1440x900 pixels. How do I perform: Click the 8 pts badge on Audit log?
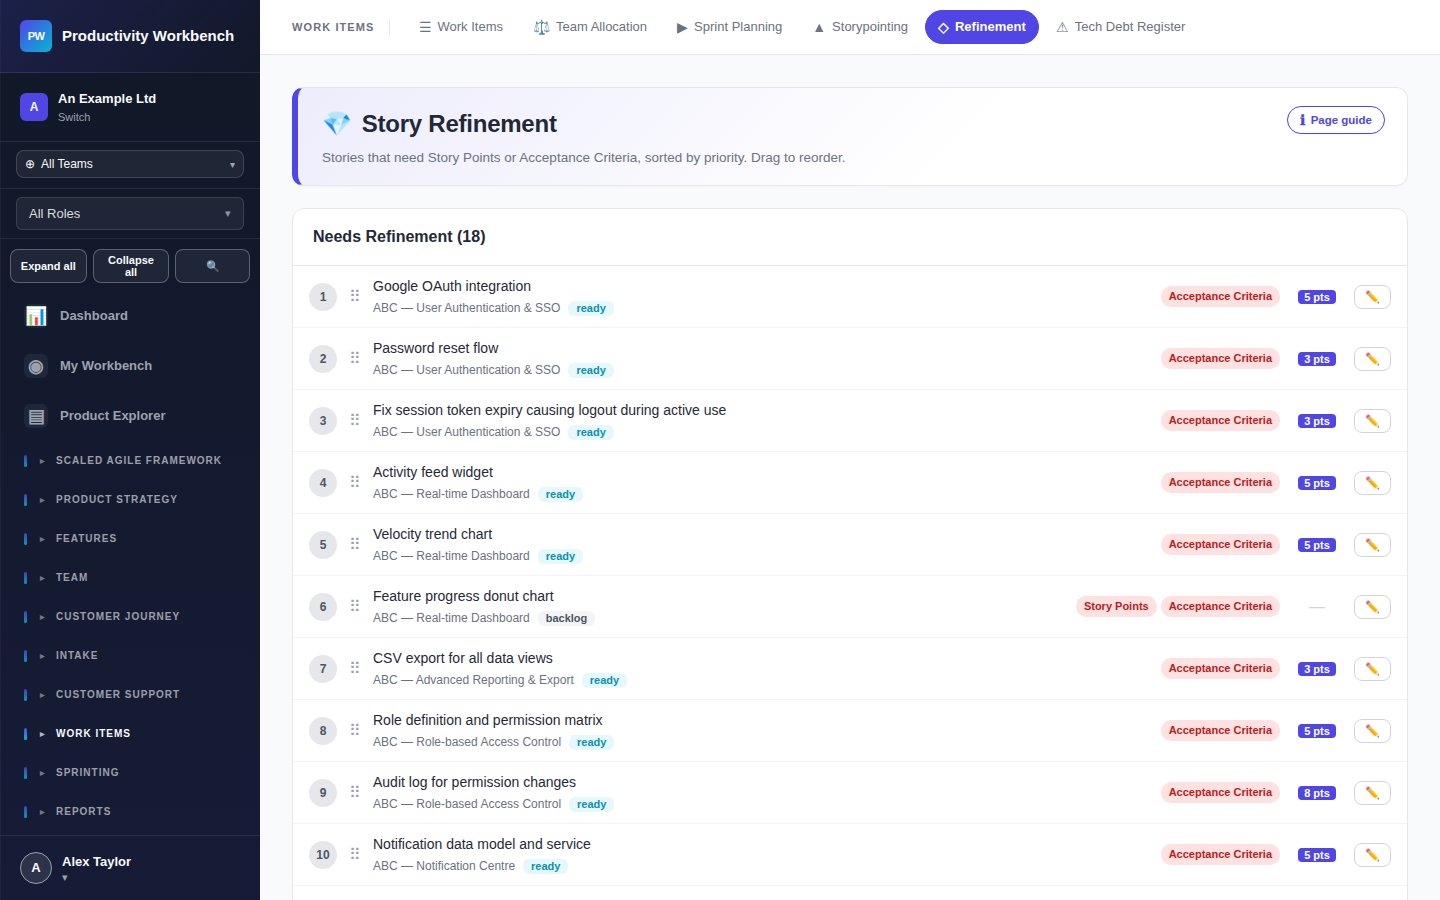pyautogui.click(x=1317, y=793)
